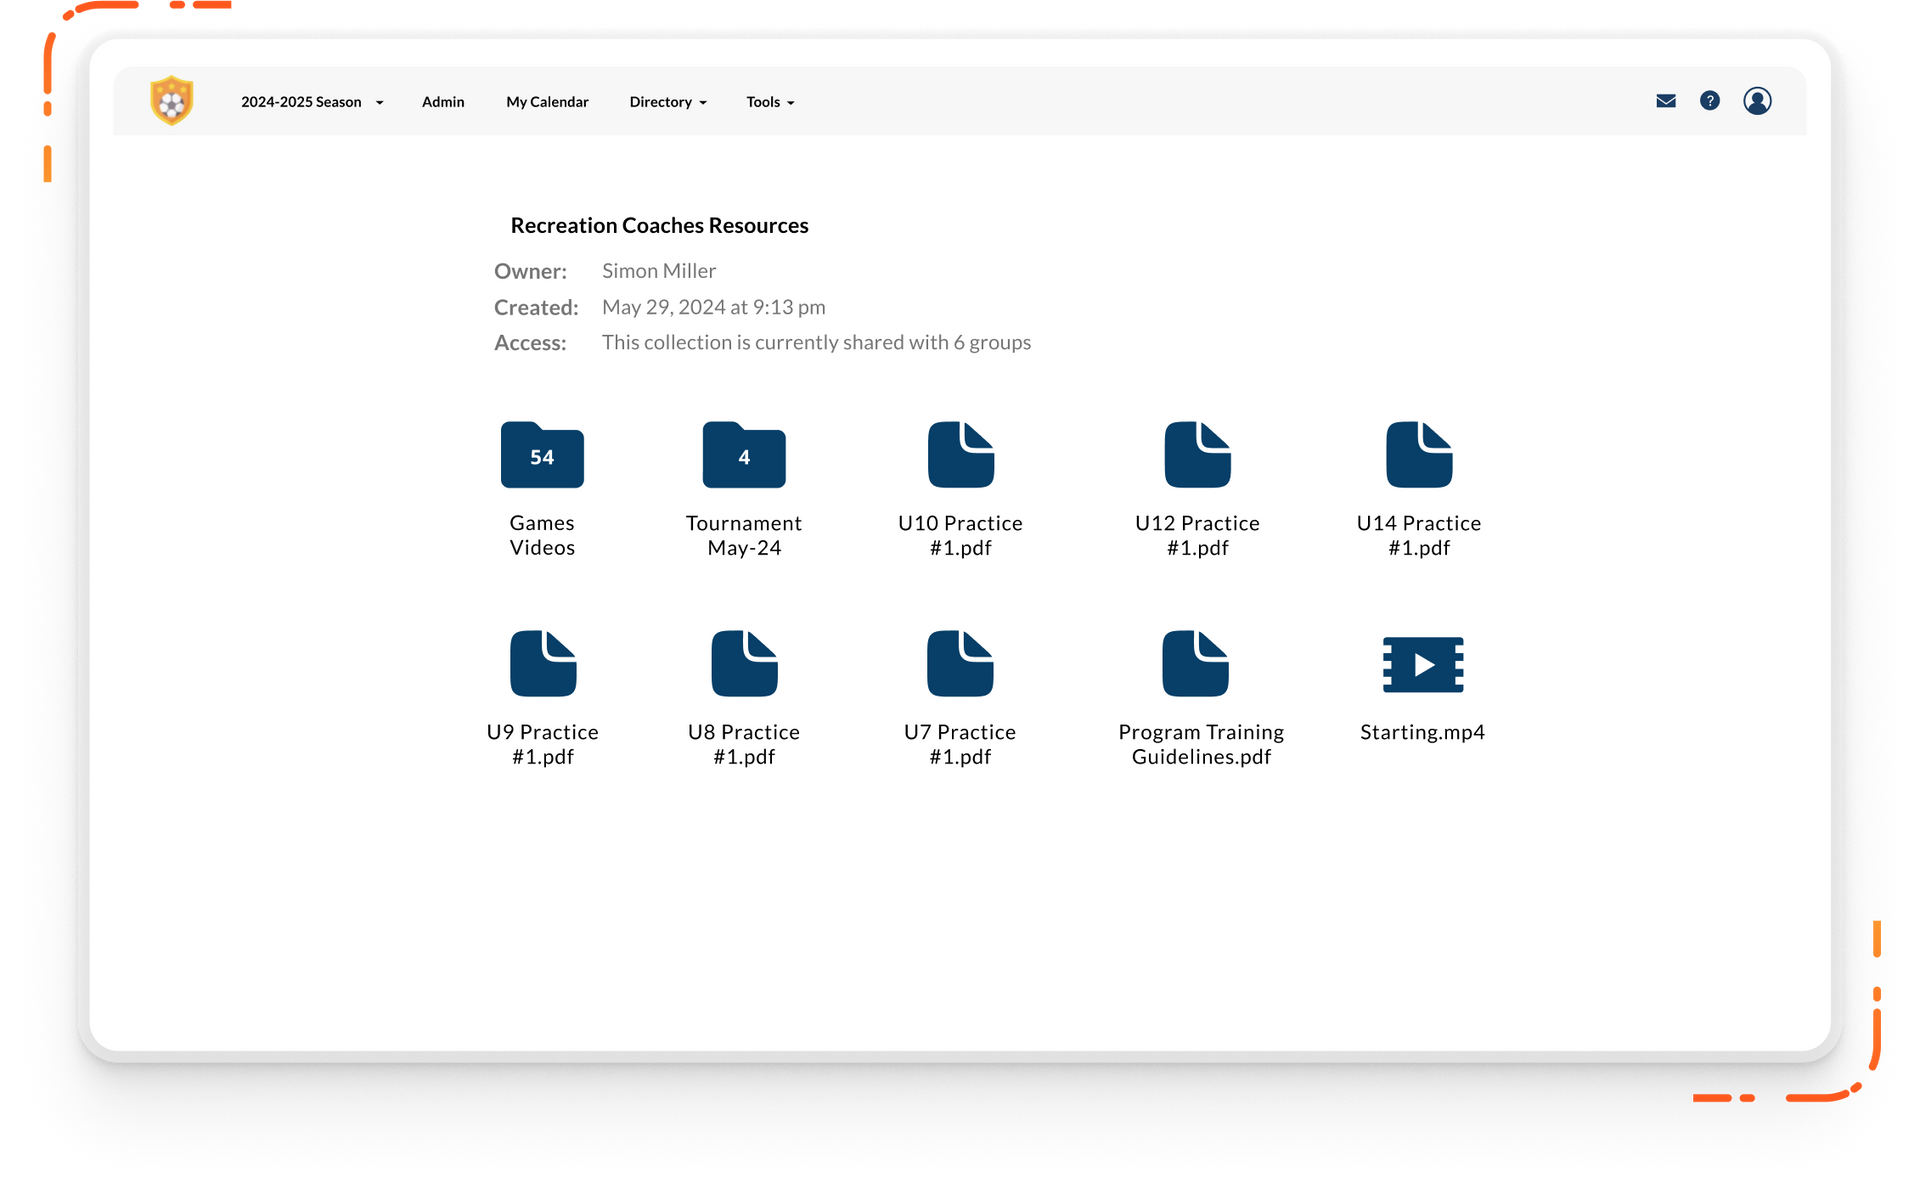Open the Tournament May-24 folder
The height and width of the screenshot is (1196, 1920).
pos(744,456)
